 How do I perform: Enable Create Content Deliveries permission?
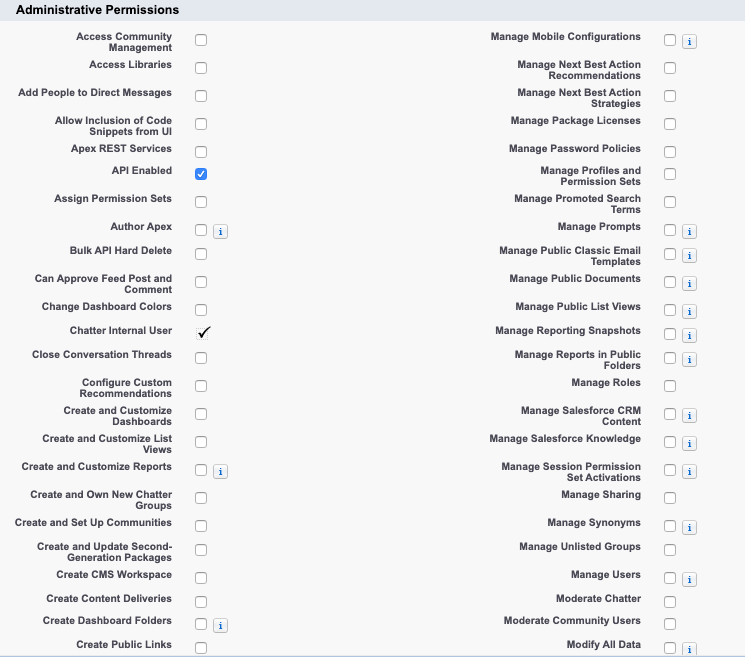click(x=201, y=602)
